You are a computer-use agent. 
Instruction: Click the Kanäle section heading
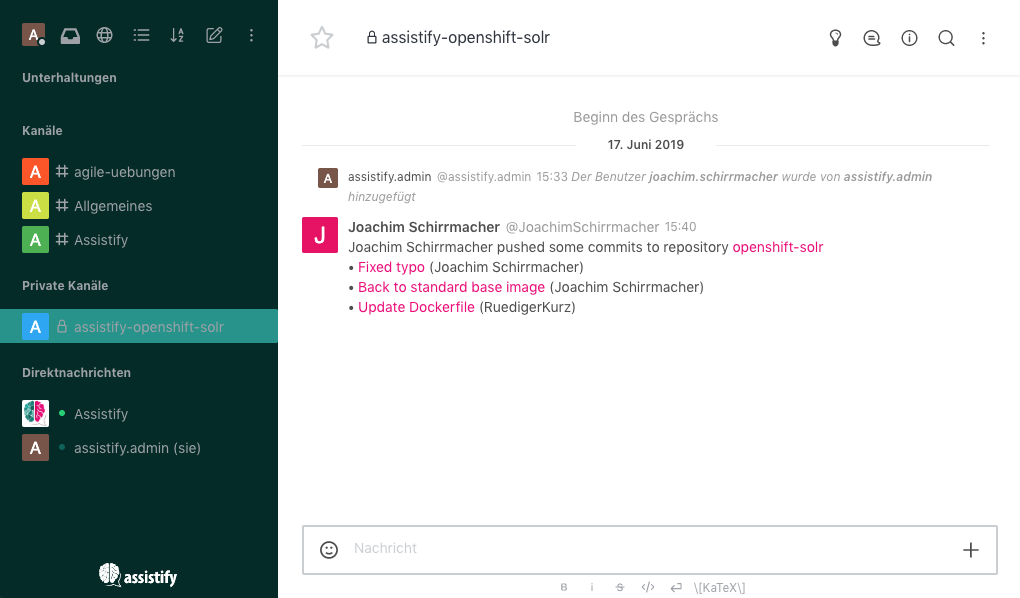click(42, 131)
